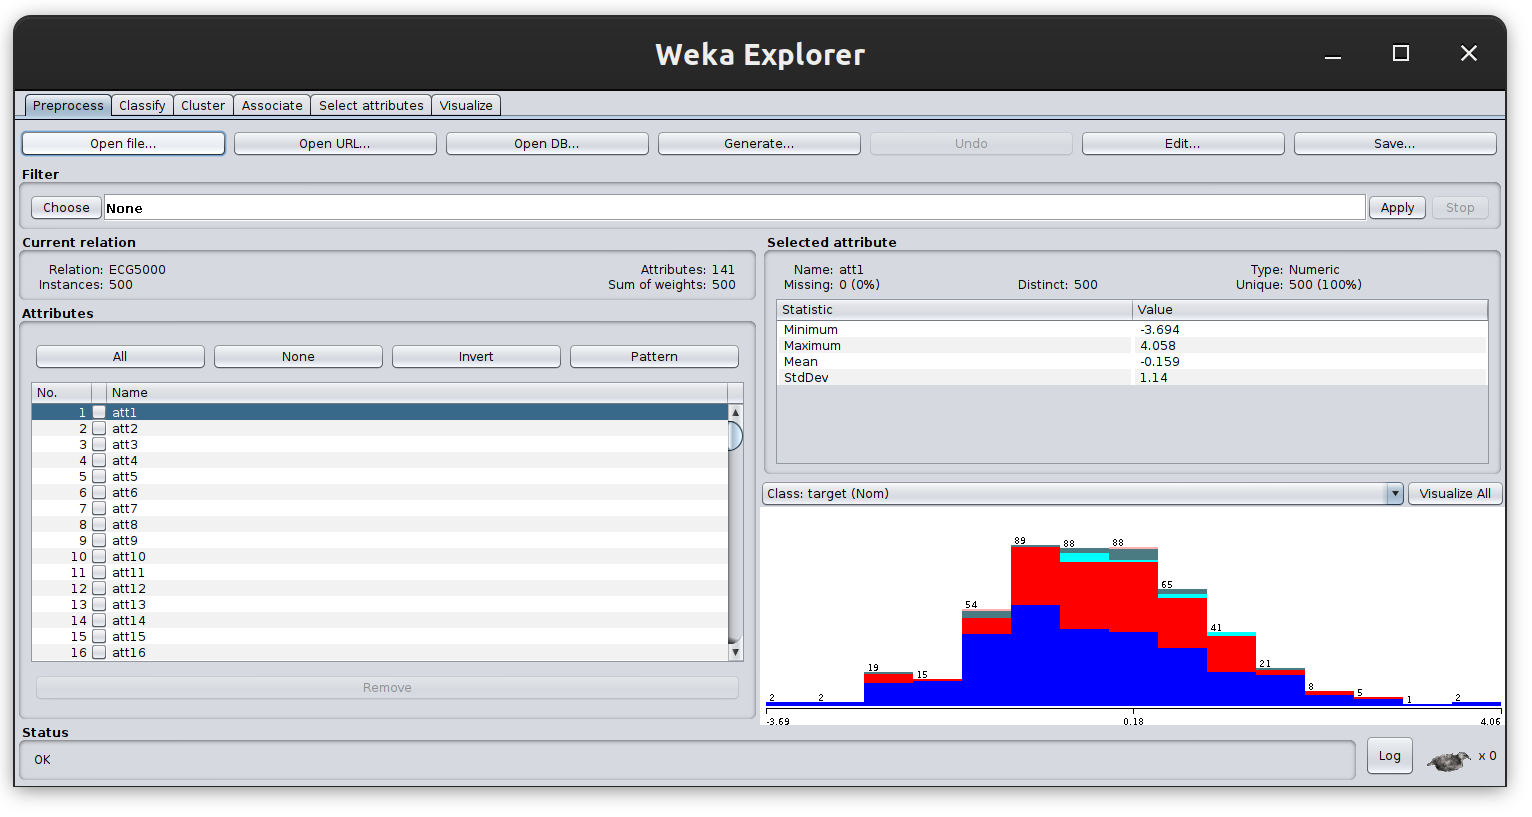The height and width of the screenshot is (817, 1532).
Task: Switch to the Visualize tab
Action: pos(466,105)
